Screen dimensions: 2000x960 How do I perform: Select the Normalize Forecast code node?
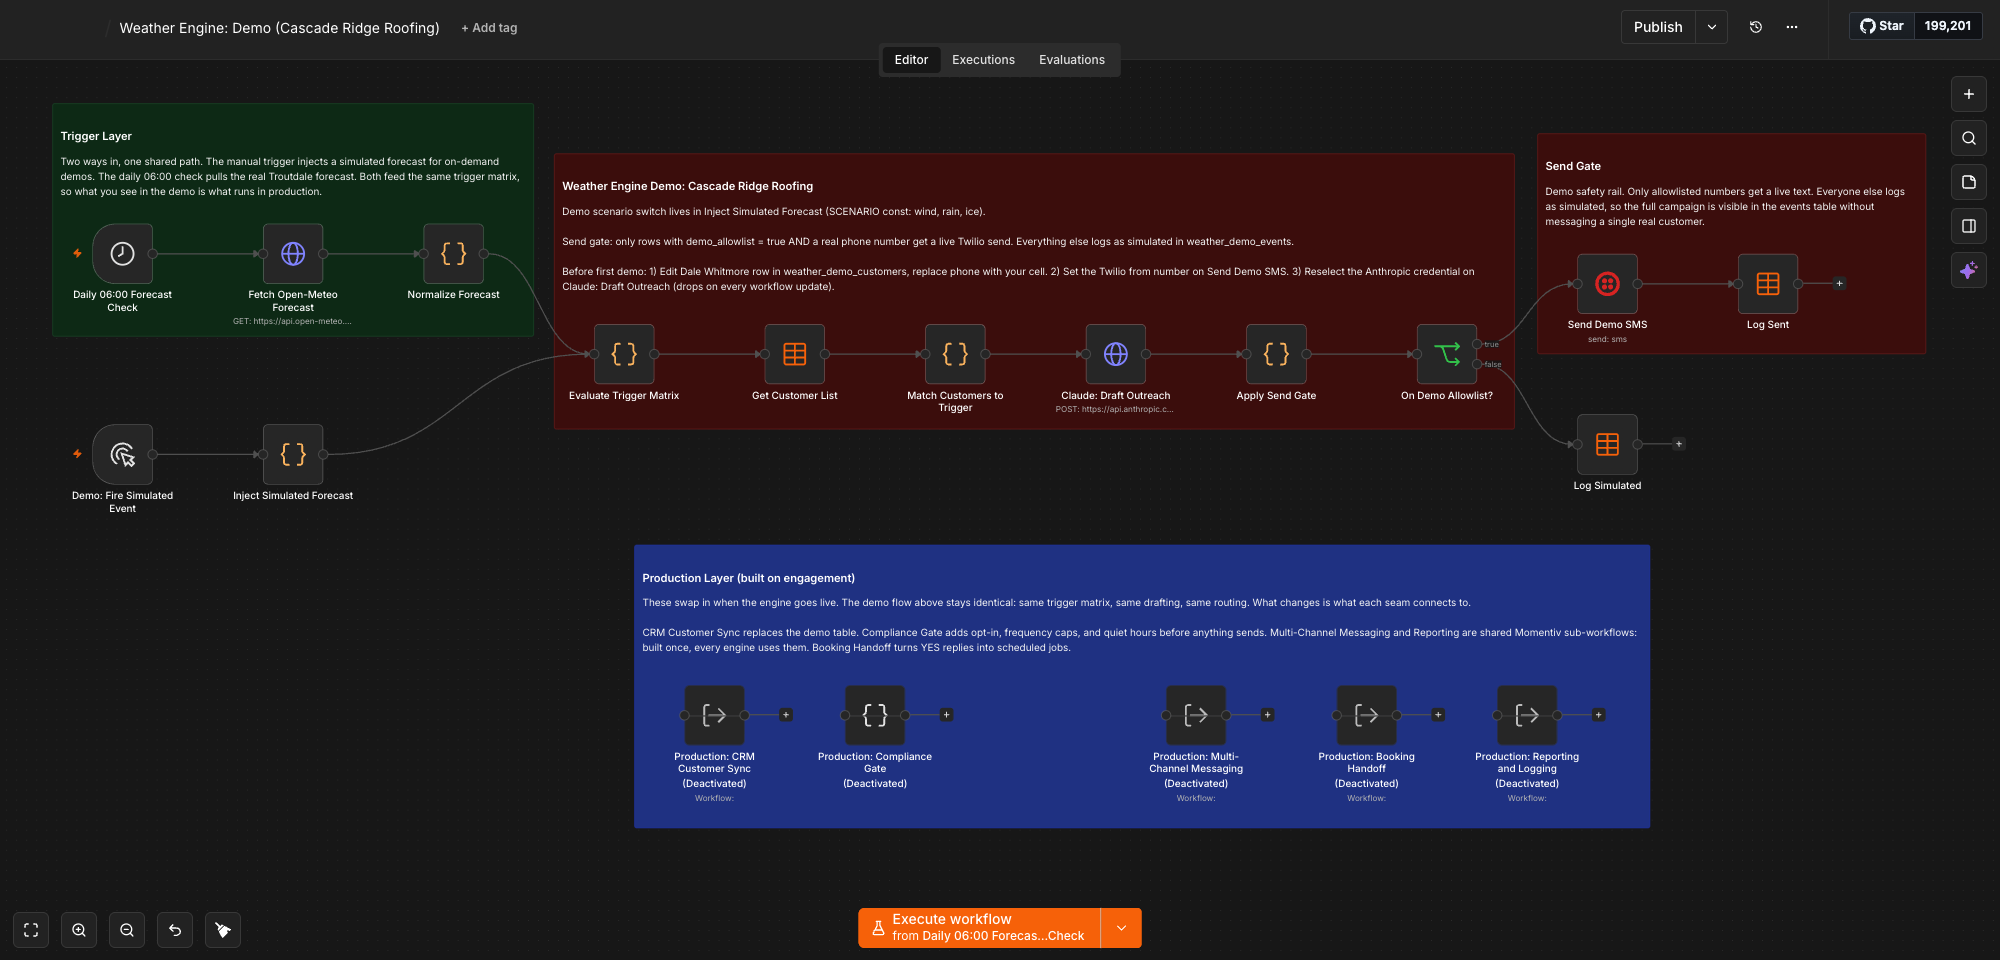click(x=454, y=254)
